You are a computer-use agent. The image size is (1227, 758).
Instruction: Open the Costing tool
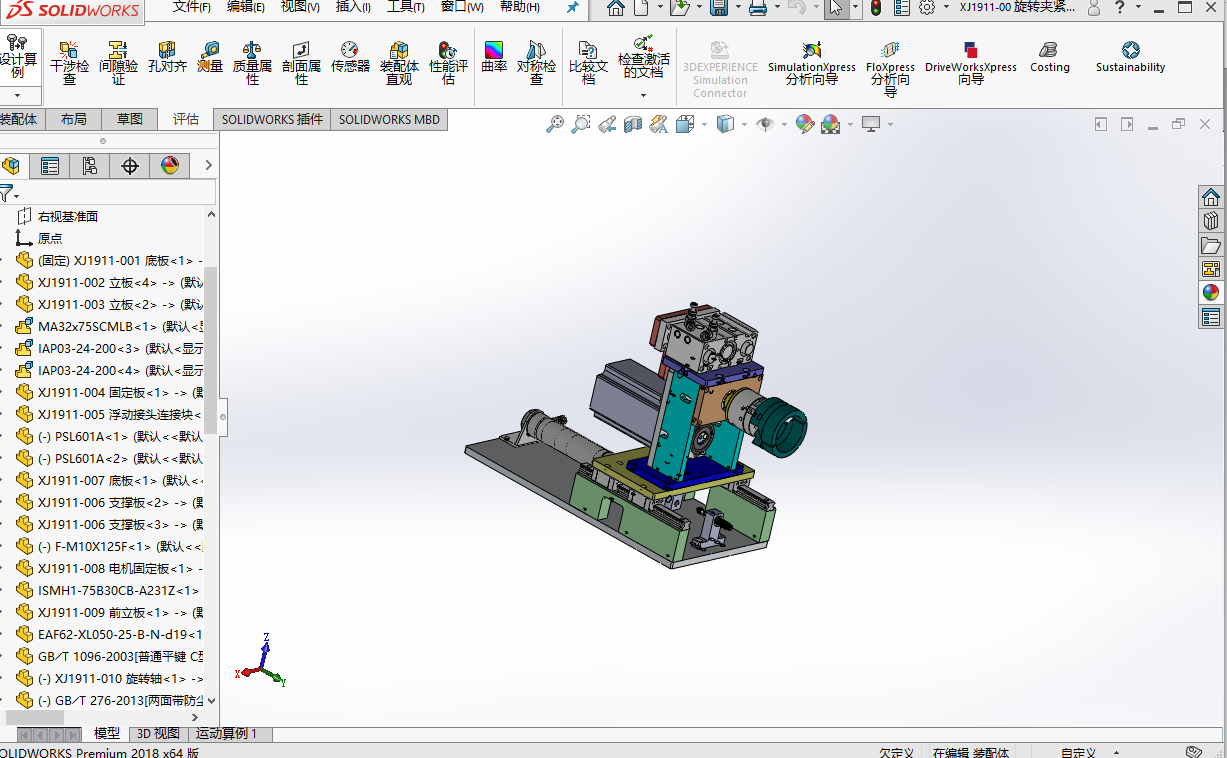point(1049,58)
